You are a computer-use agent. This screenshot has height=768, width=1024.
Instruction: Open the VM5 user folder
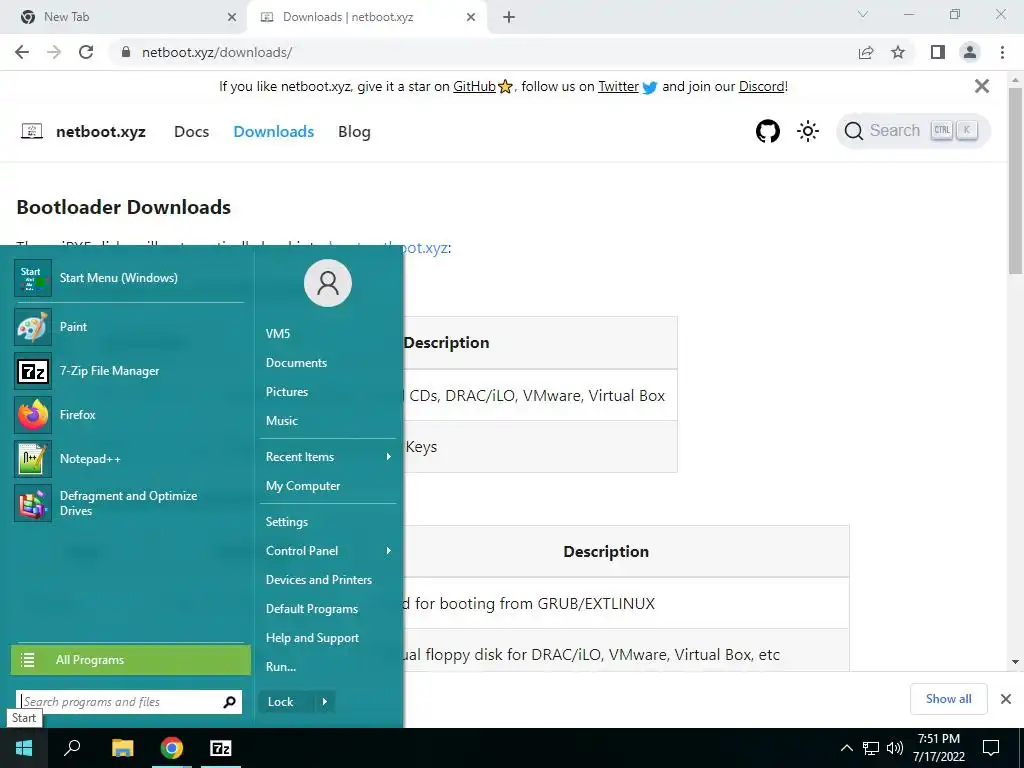point(278,334)
